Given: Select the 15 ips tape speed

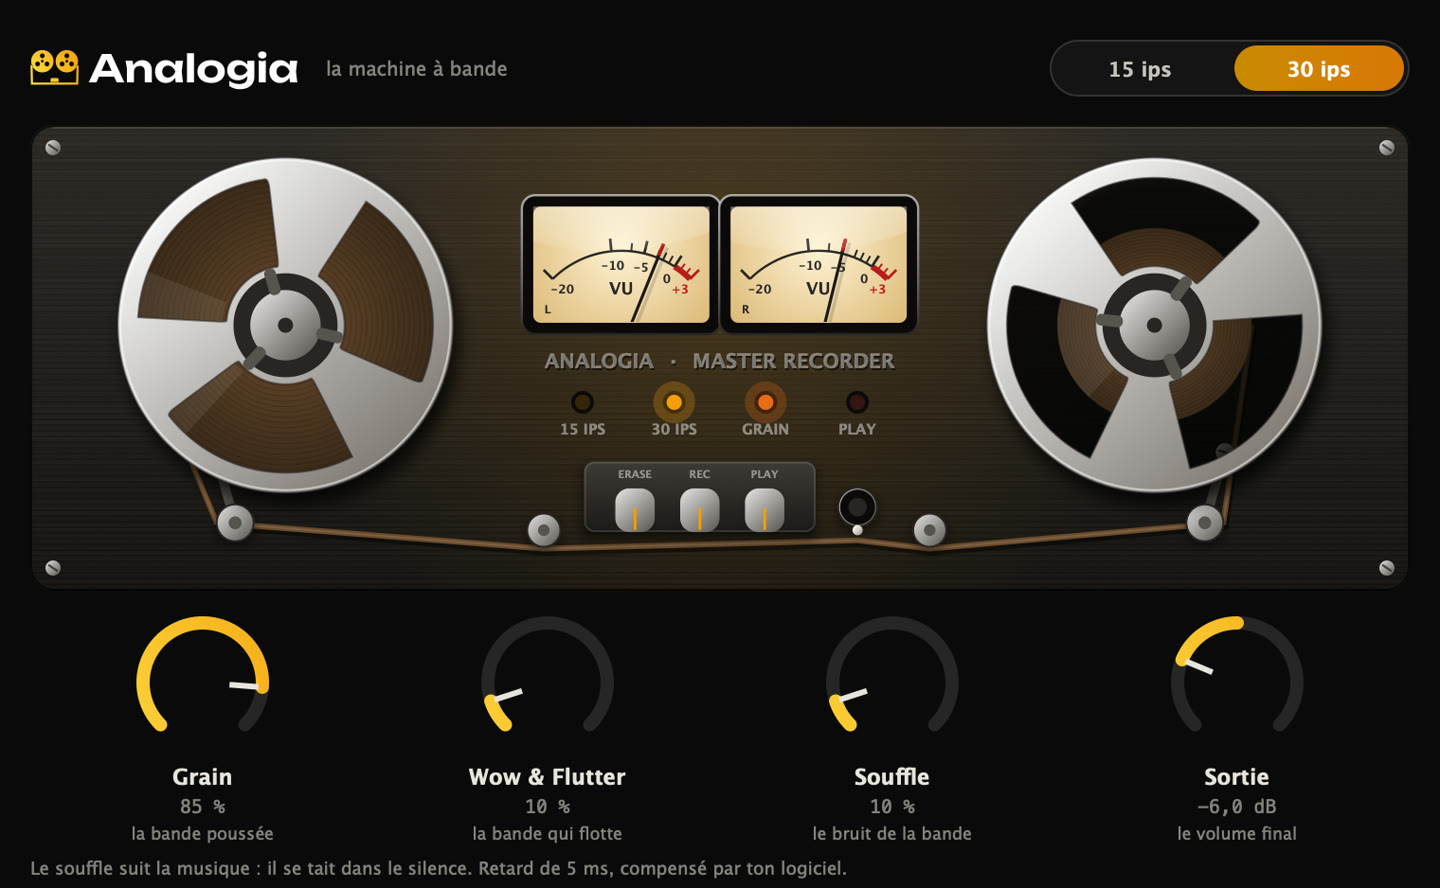Looking at the screenshot, I should click(x=1140, y=69).
